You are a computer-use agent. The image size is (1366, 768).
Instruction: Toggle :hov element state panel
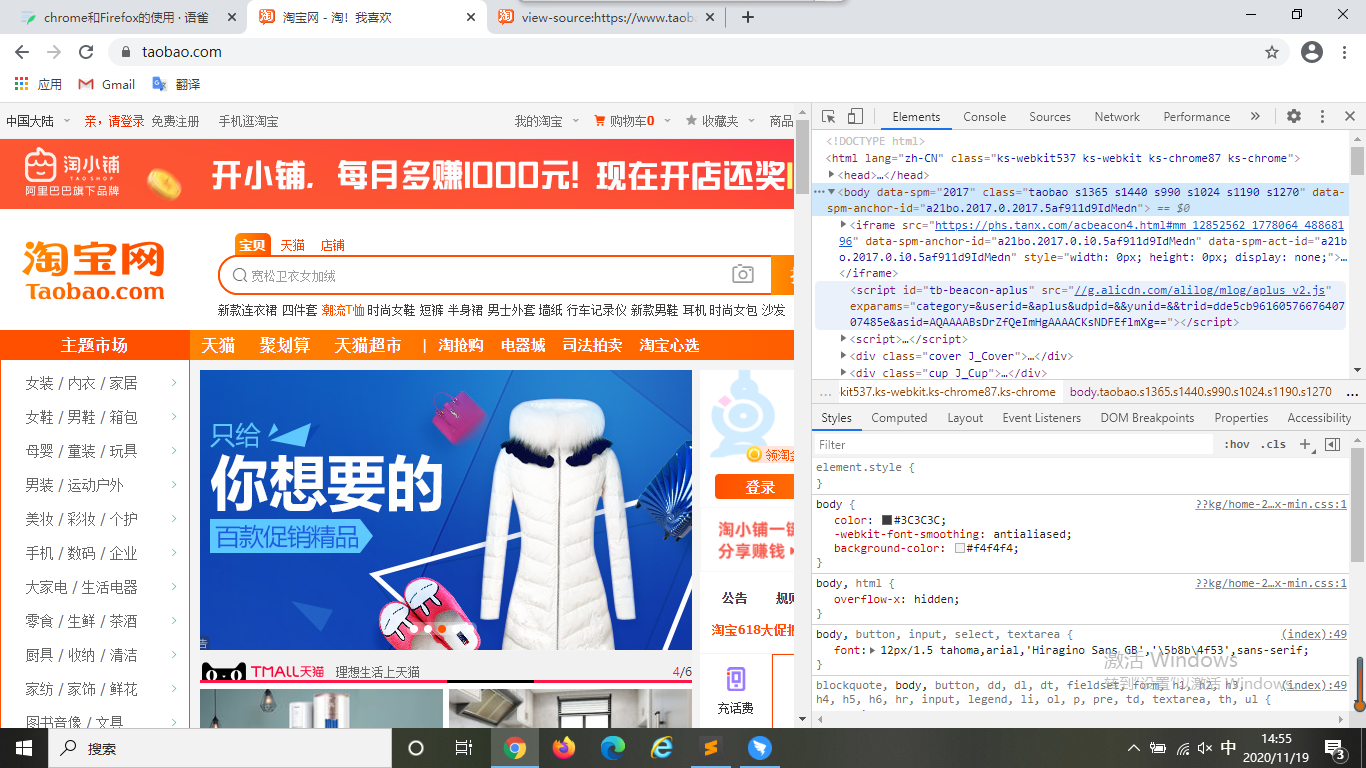1237,444
